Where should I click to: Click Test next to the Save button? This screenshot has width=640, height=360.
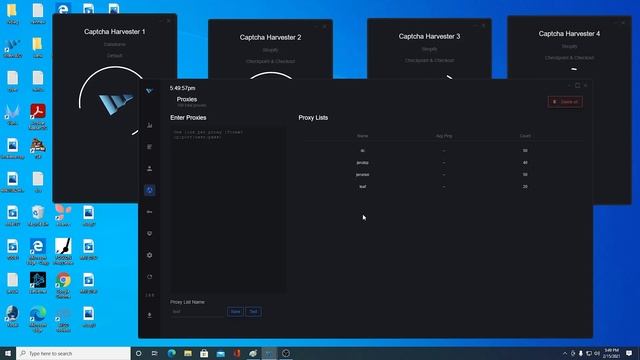[x=253, y=312]
